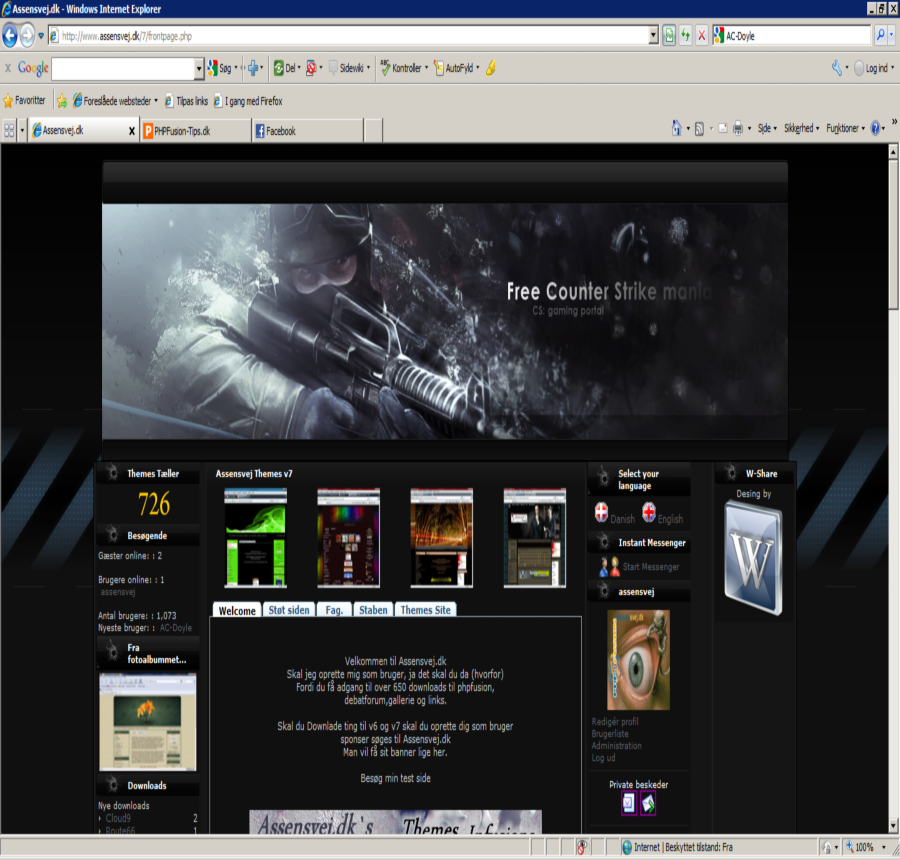
Task: Click the Besøg min test side link
Action: click(x=395, y=778)
